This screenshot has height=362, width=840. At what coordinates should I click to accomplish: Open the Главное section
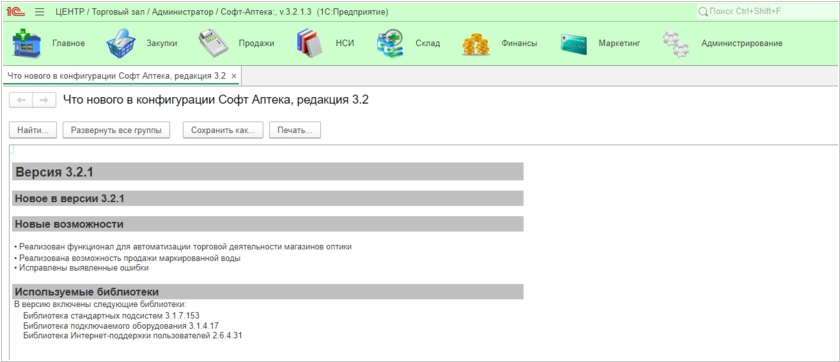tap(68, 43)
